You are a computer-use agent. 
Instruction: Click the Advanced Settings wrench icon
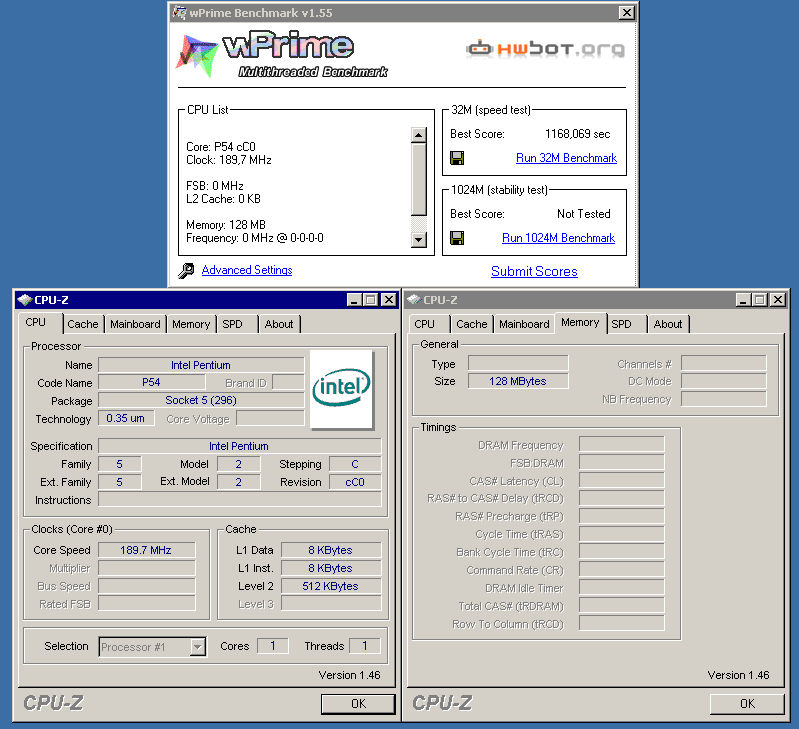coord(186,270)
